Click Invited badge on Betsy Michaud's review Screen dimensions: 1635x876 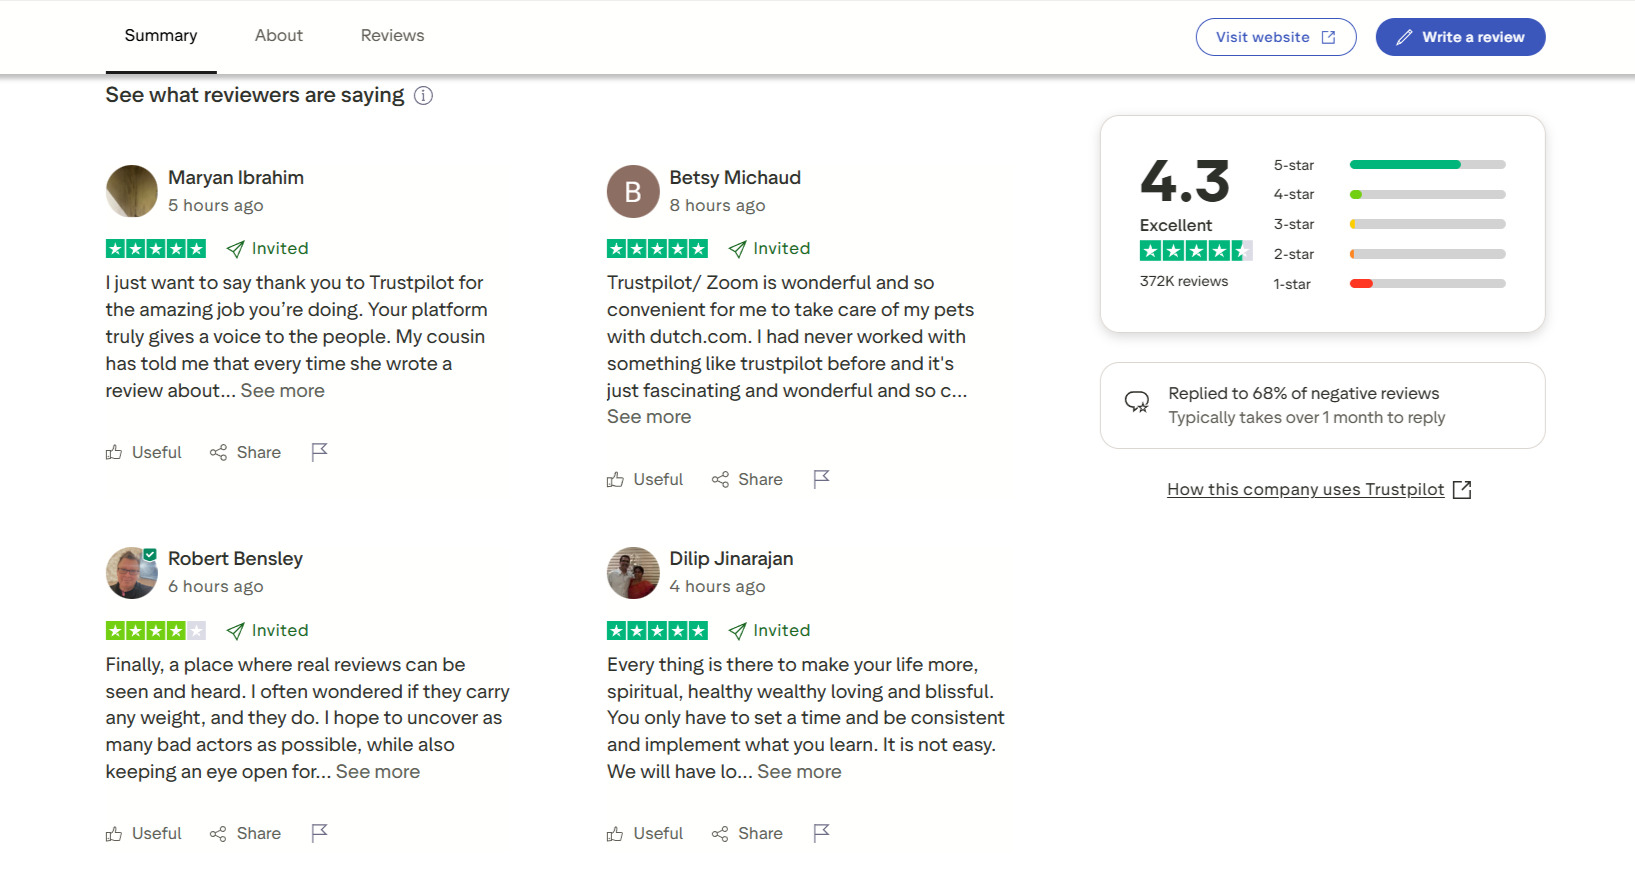[x=769, y=249]
